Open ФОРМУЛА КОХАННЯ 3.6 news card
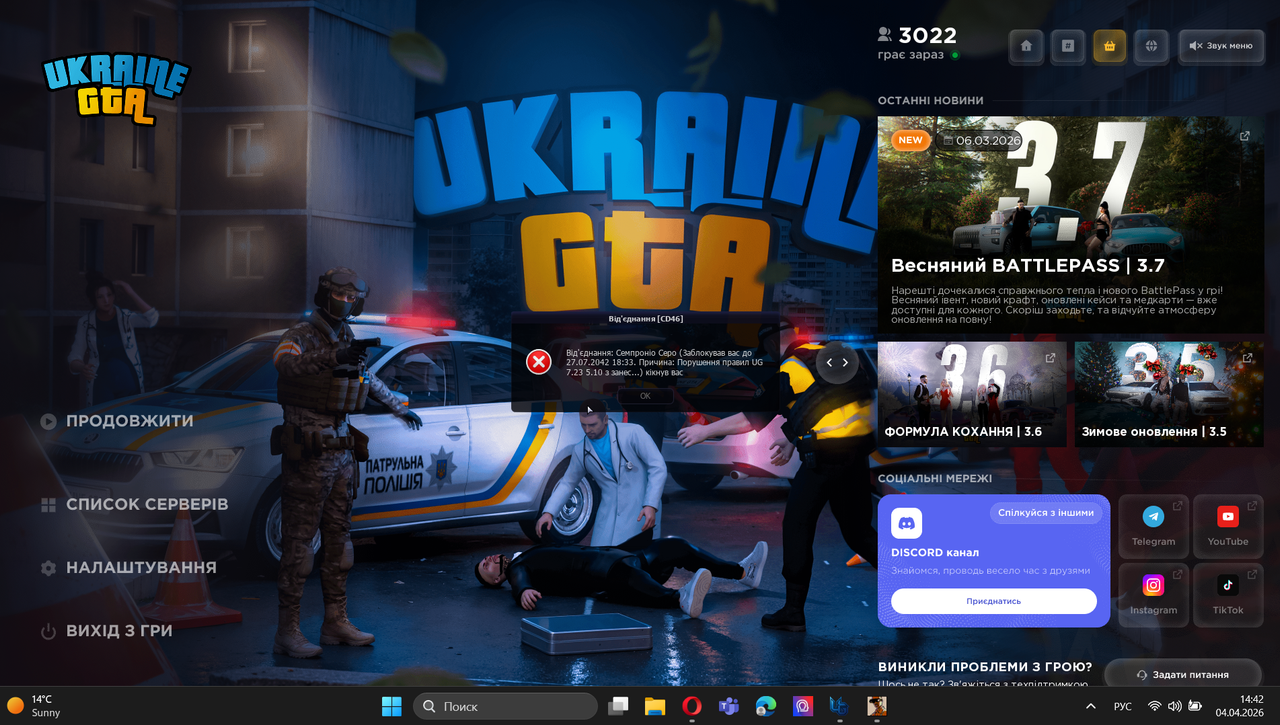Viewport: 1280px width, 725px height. click(x=972, y=394)
